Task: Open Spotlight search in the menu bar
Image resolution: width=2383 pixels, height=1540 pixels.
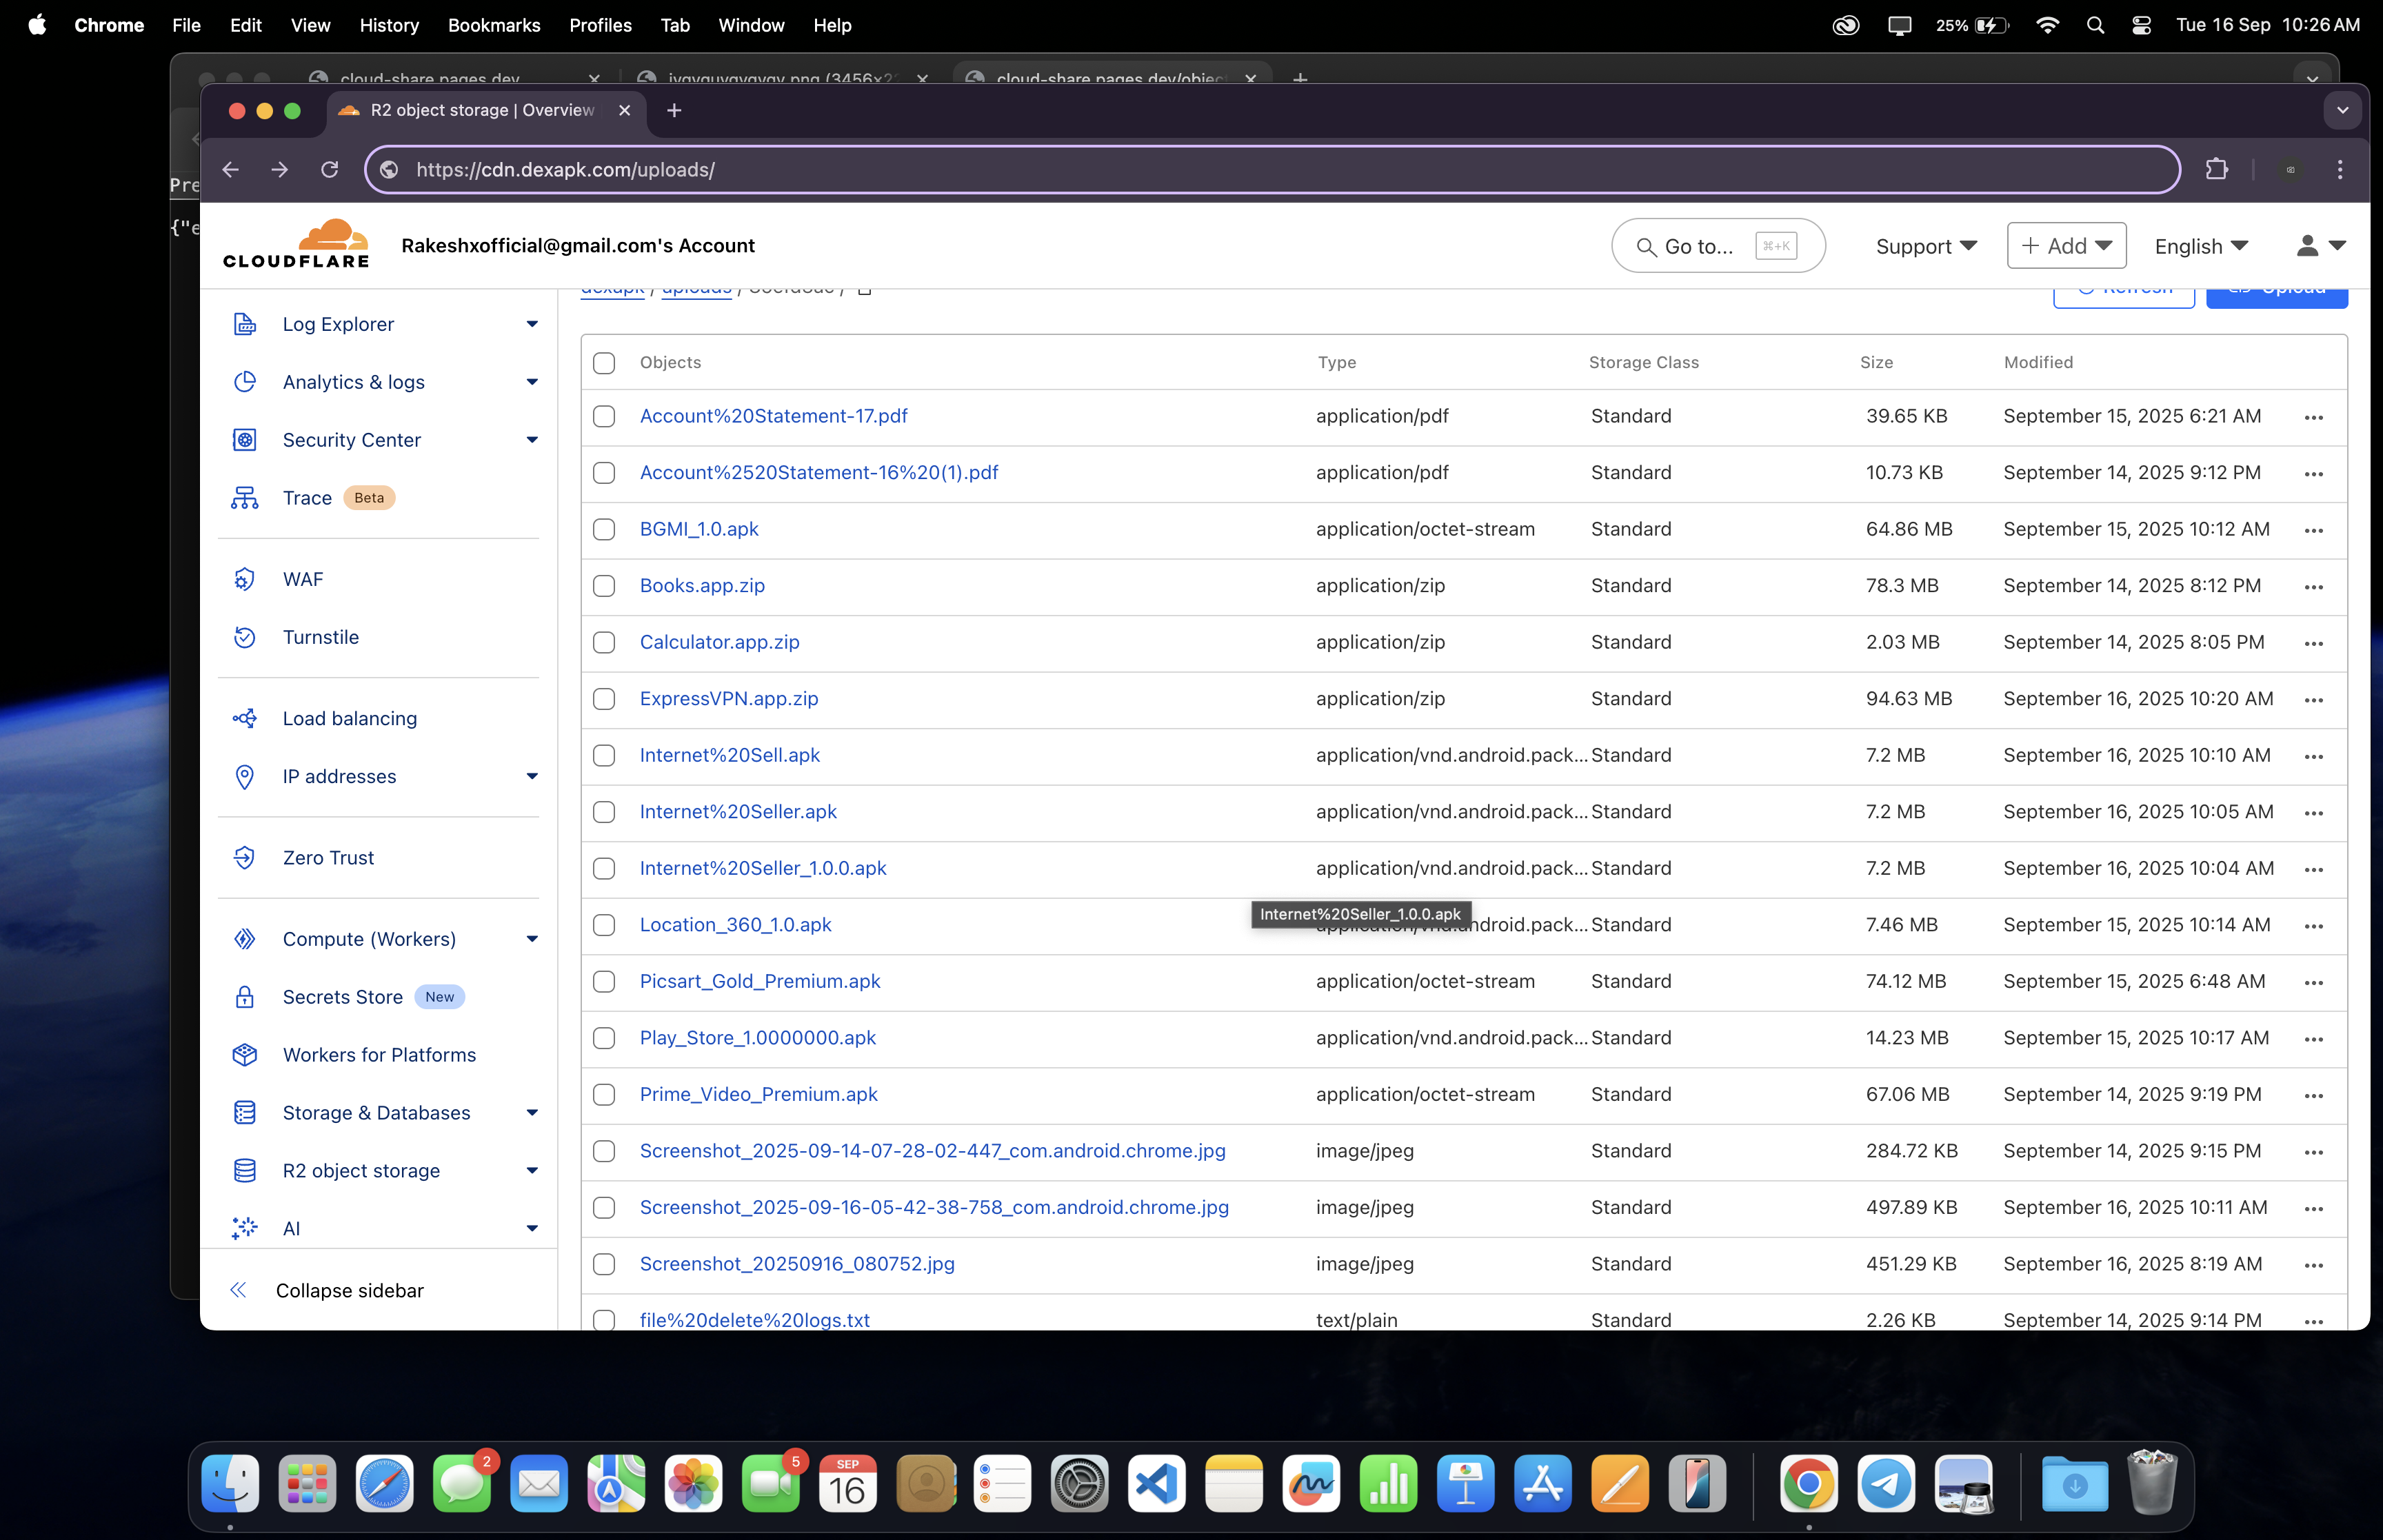Action: [x=2095, y=25]
